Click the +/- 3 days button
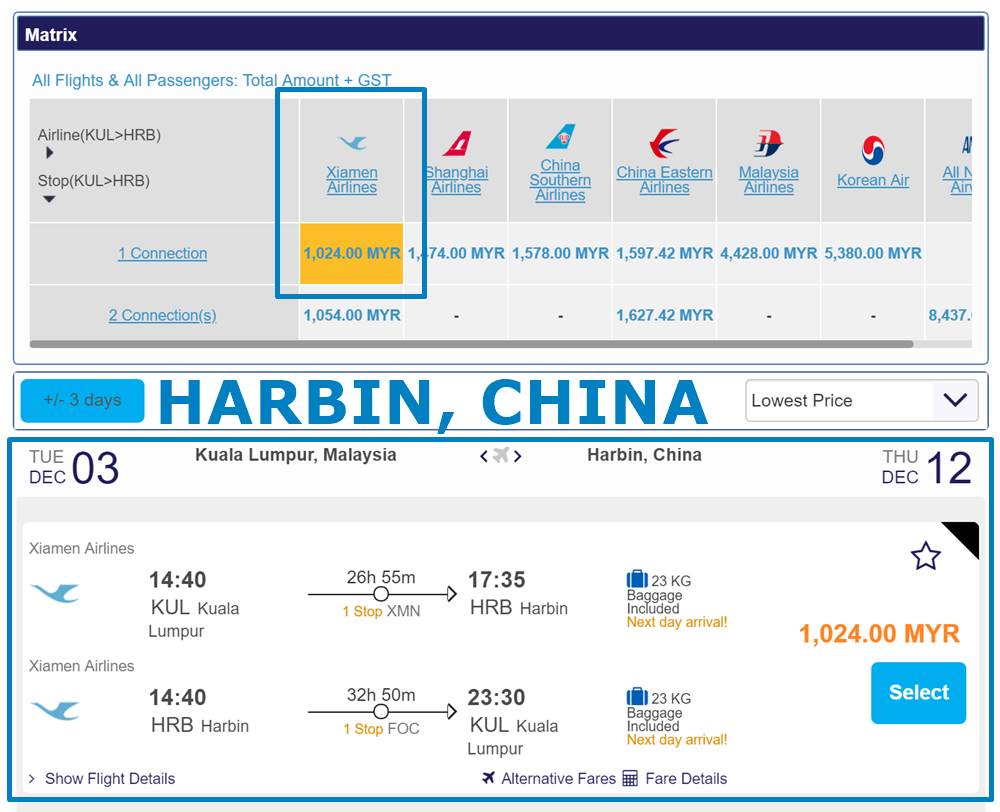 point(82,401)
